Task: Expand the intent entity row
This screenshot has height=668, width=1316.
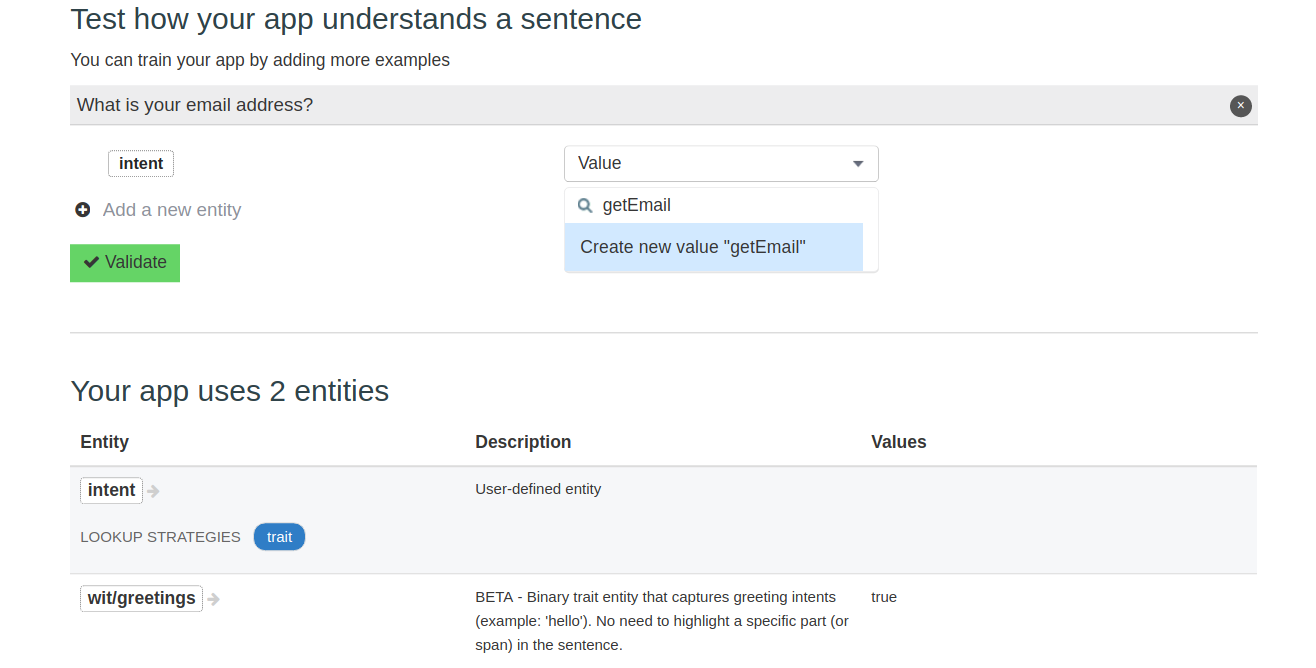Action: click(x=111, y=490)
